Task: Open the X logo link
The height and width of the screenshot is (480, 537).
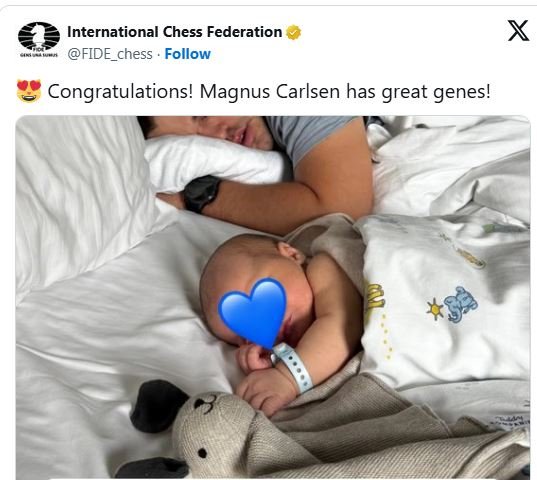Action: tap(518, 31)
